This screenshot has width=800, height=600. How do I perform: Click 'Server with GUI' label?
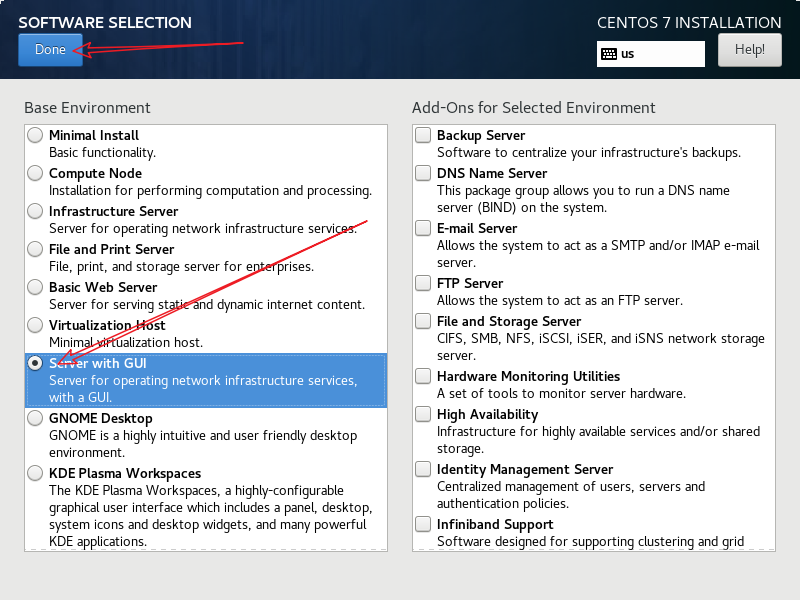point(97,363)
